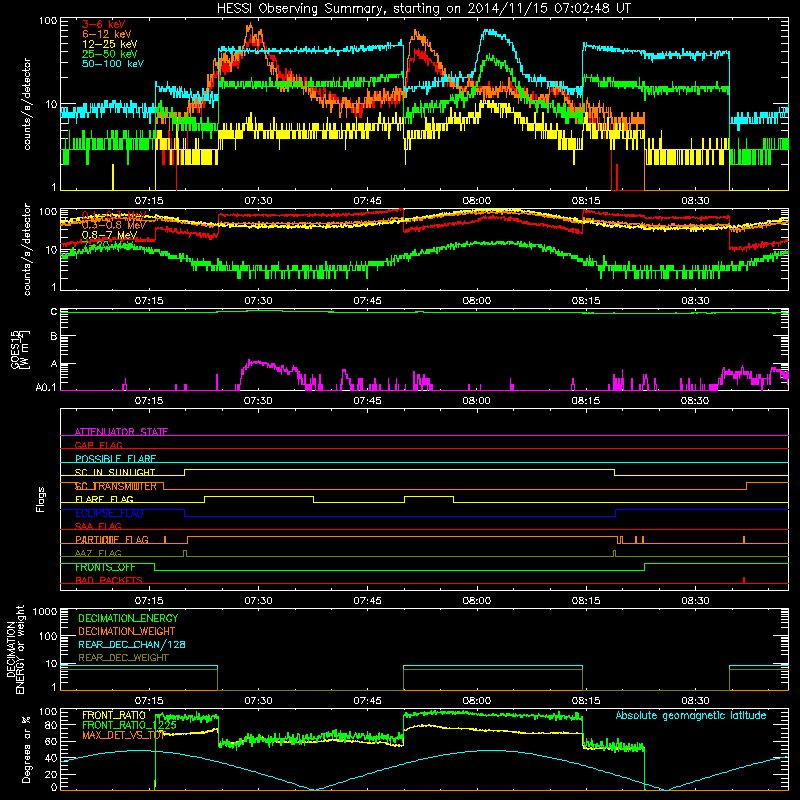Click the POSSIBLE_FLARE flag label
This screenshot has width=800, height=800.
(115, 459)
